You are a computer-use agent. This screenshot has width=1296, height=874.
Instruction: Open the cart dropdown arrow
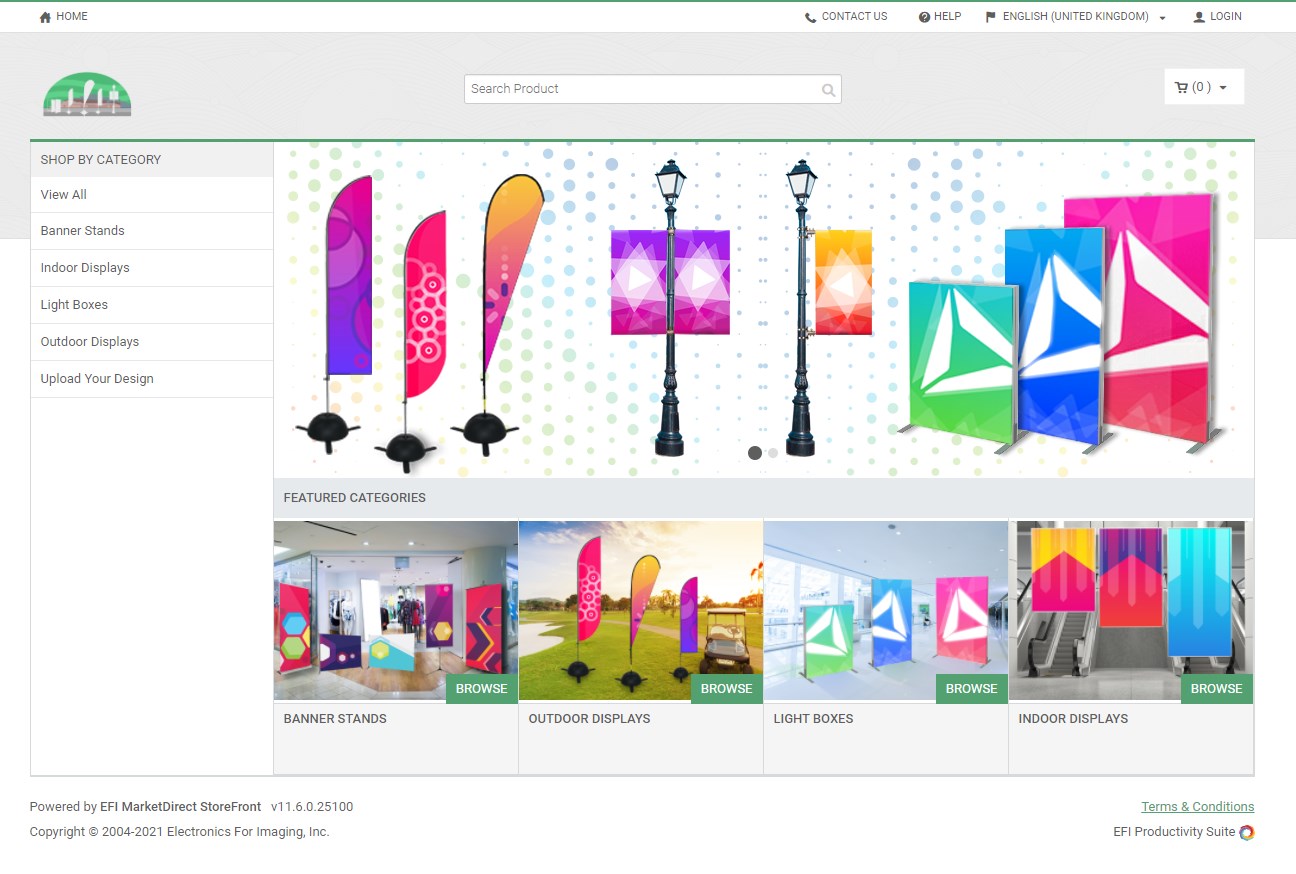pyautogui.click(x=1223, y=88)
